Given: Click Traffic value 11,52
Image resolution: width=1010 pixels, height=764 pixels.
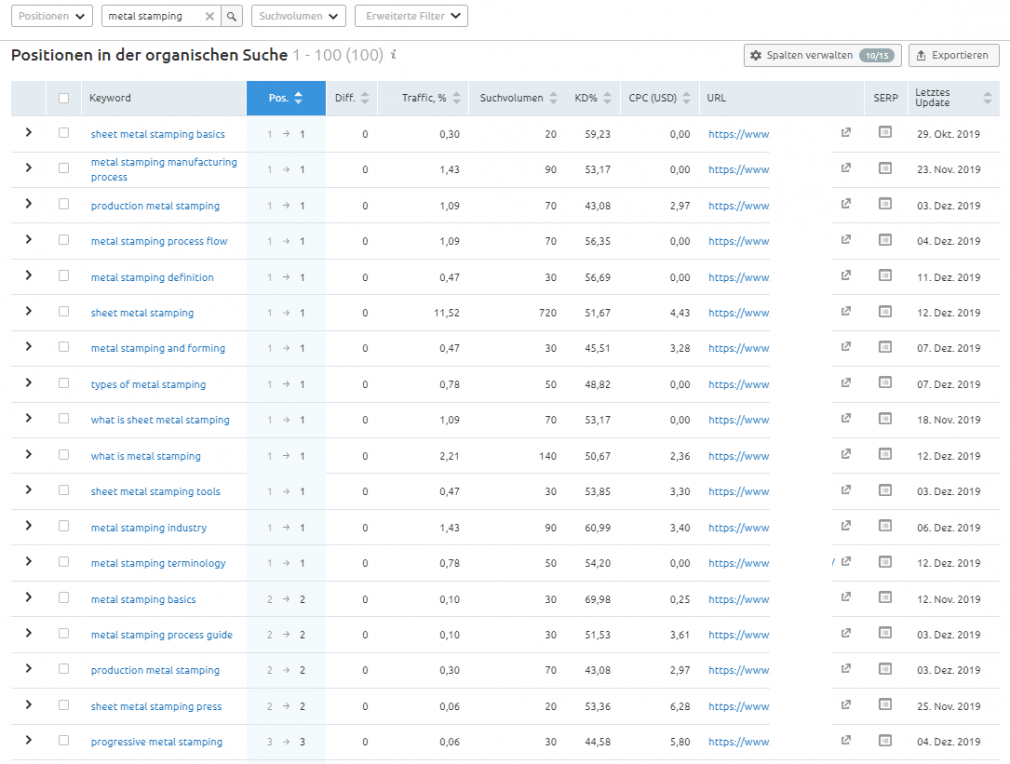Looking at the screenshot, I should click(x=446, y=313).
